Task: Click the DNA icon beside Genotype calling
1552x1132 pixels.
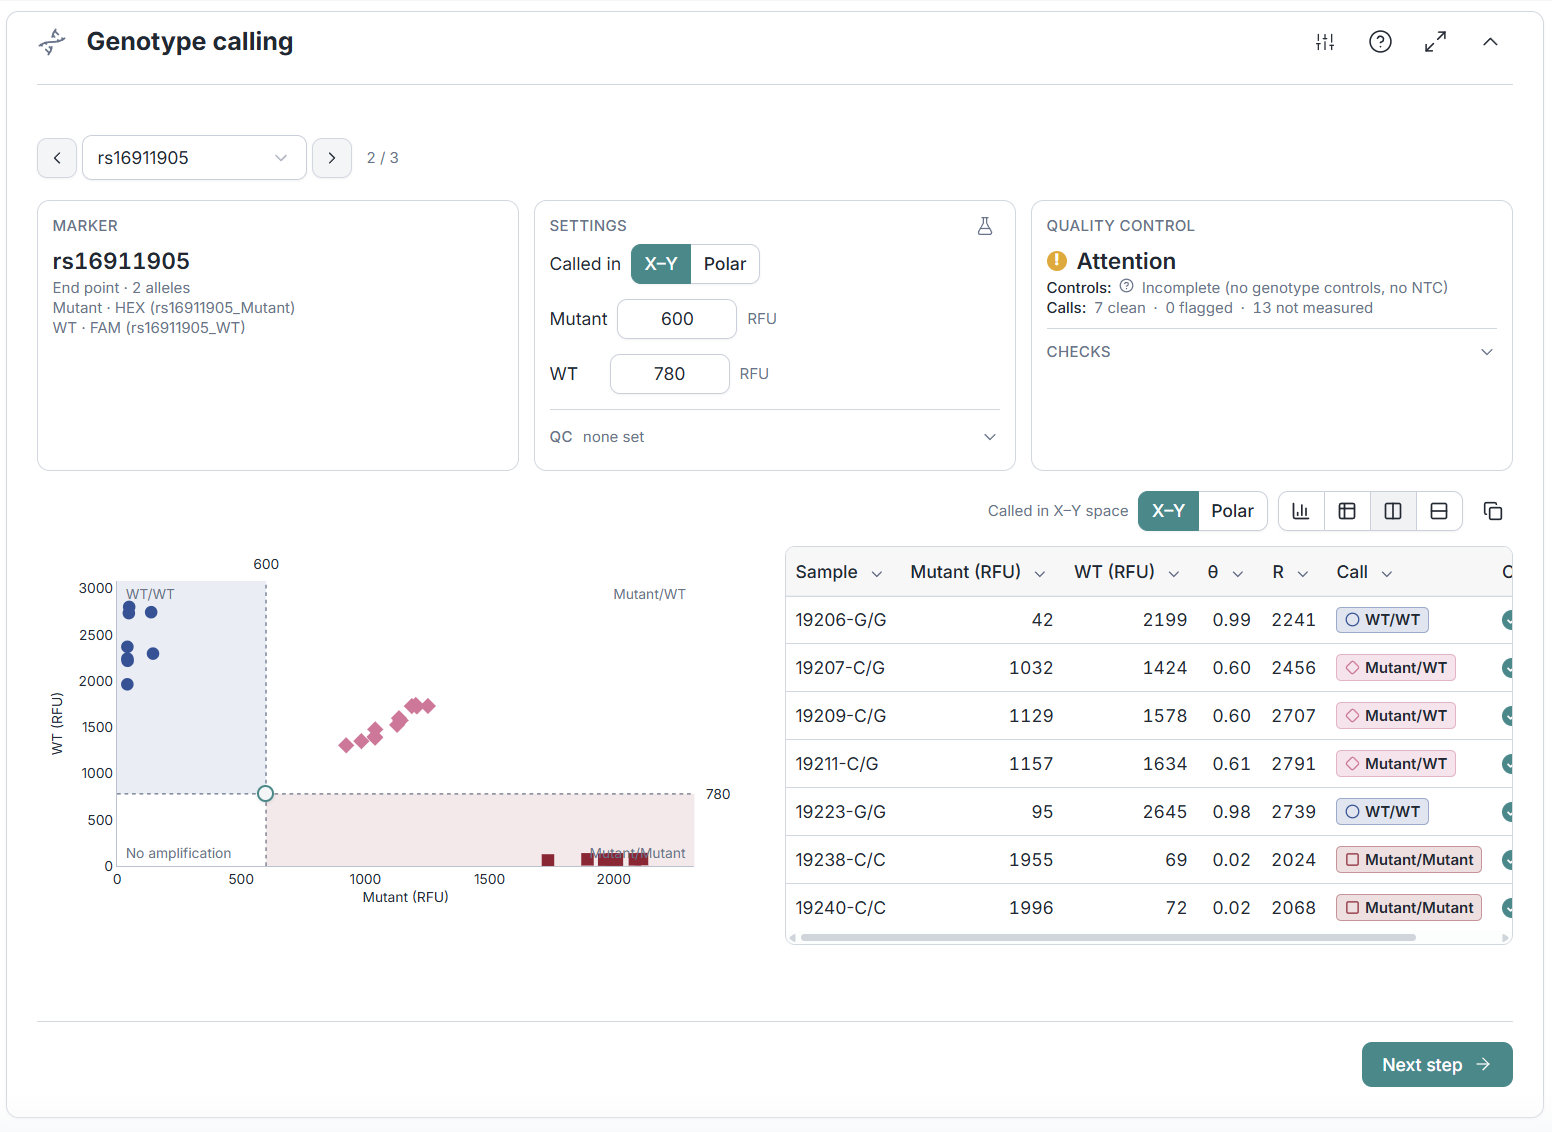Action: click(x=52, y=42)
